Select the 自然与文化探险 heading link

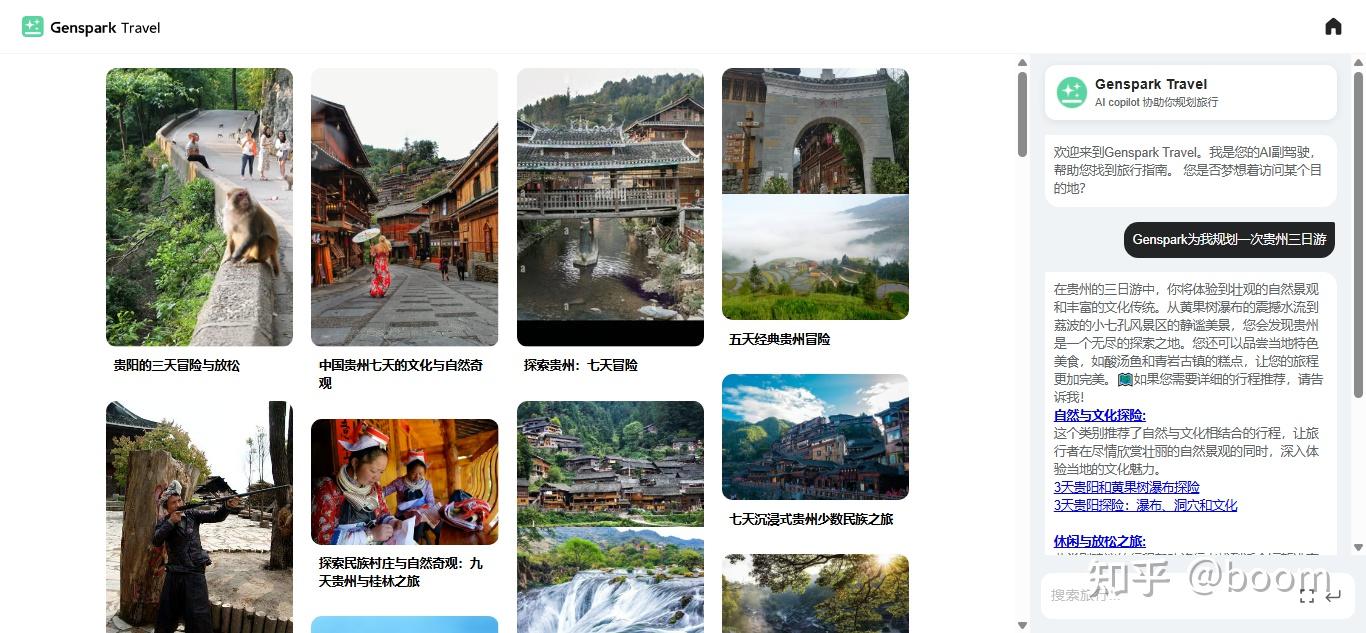pos(1099,415)
